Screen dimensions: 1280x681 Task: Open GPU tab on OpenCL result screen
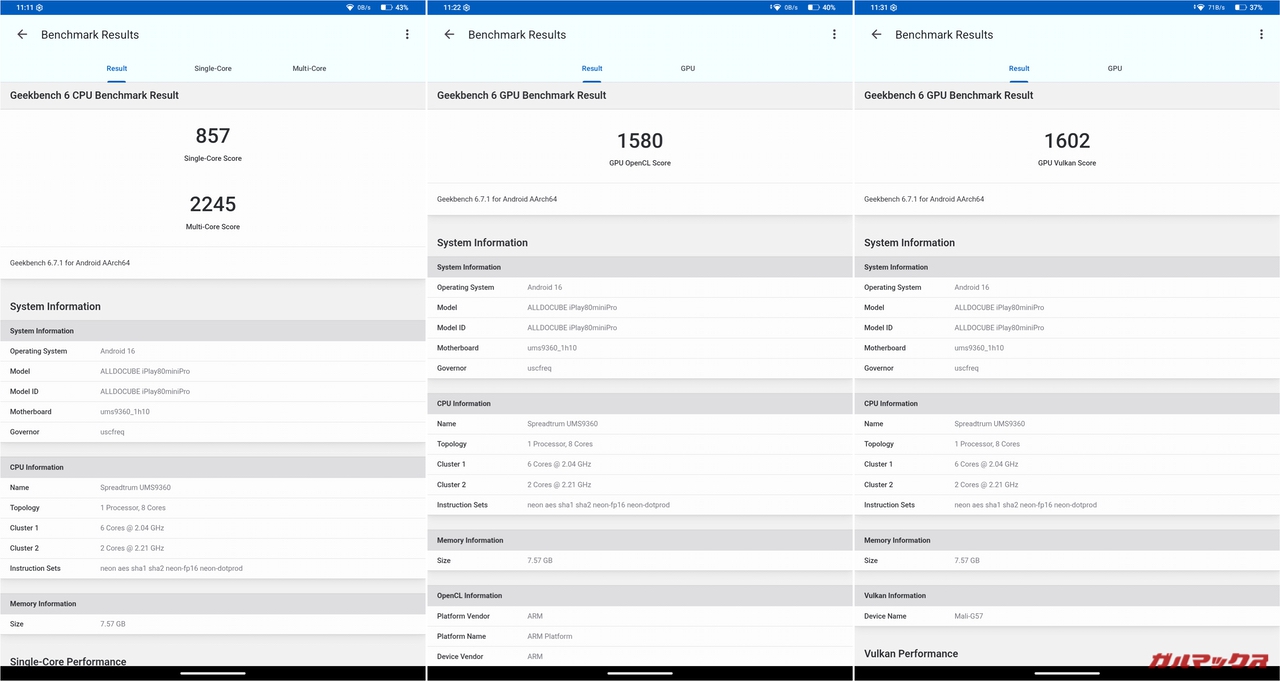tap(688, 68)
